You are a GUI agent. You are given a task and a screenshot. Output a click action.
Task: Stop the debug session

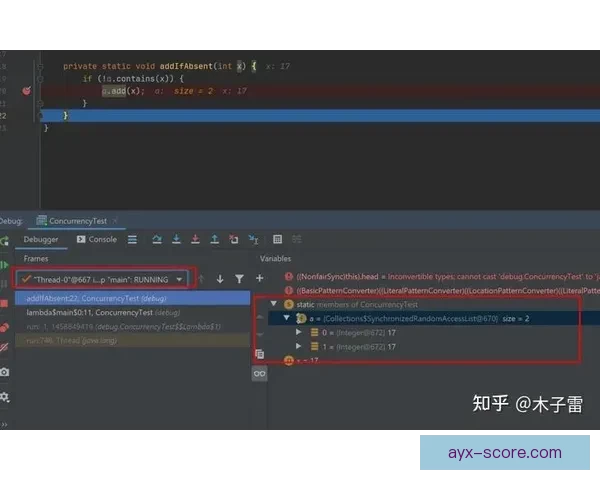click(x=4, y=304)
